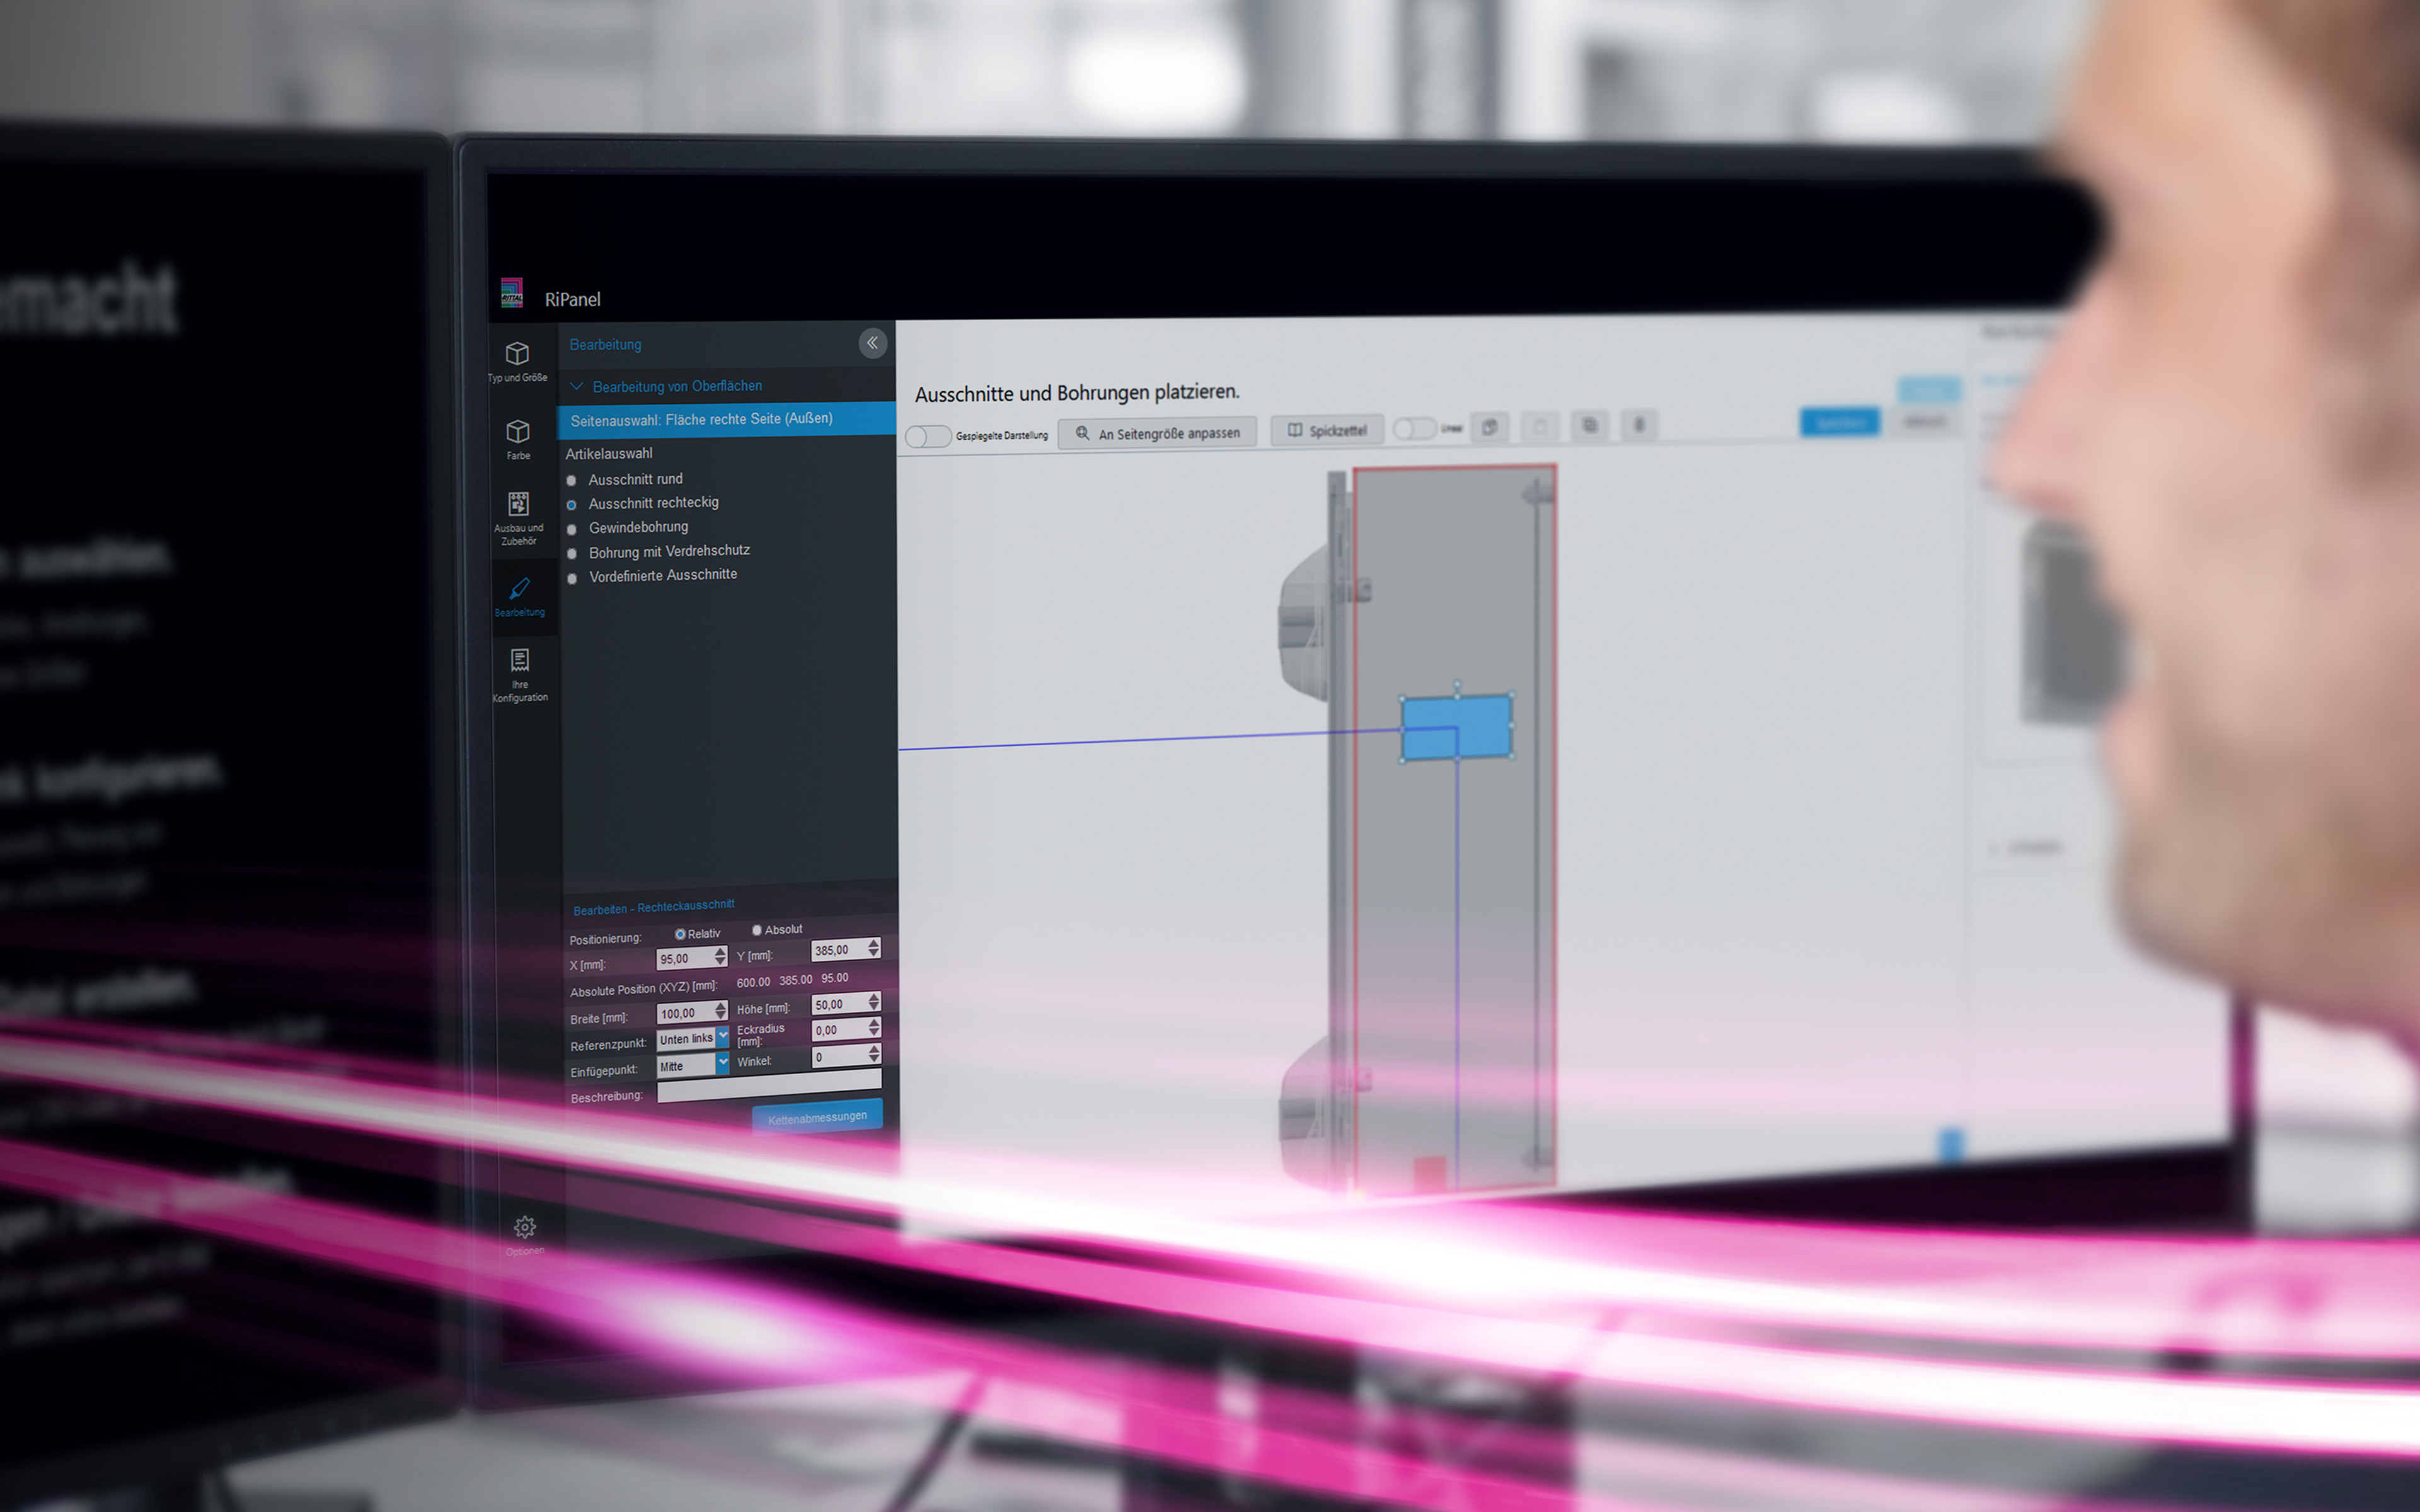Viewport: 2420px width, 1512px height.
Task: Select the Absolut positioning radio button
Action: click(757, 930)
